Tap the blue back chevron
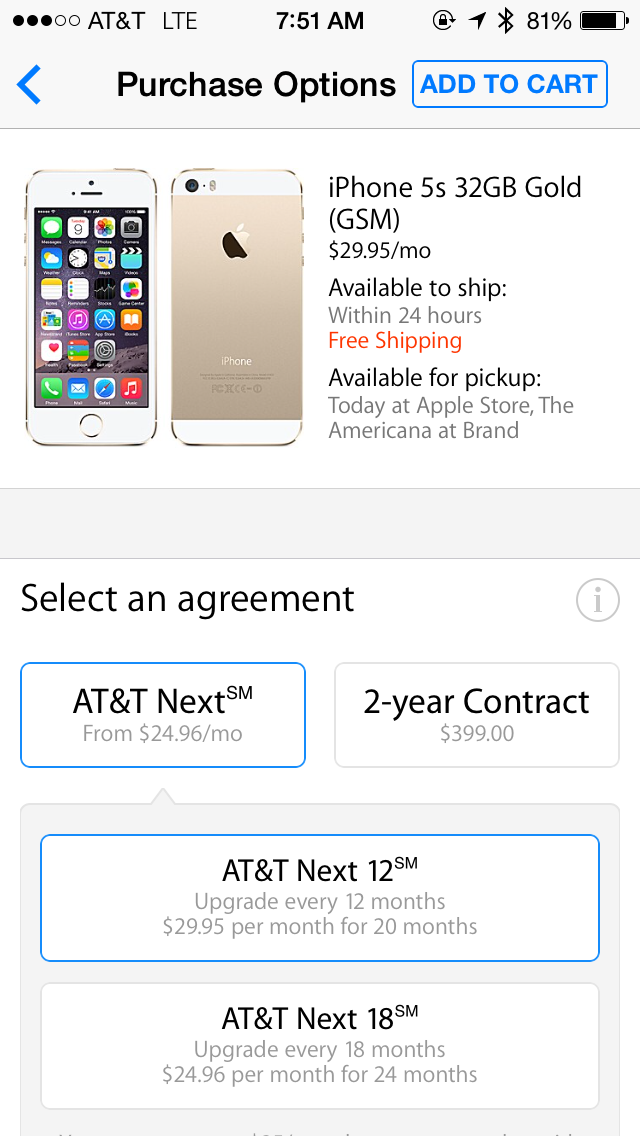 click(x=29, y=84)
